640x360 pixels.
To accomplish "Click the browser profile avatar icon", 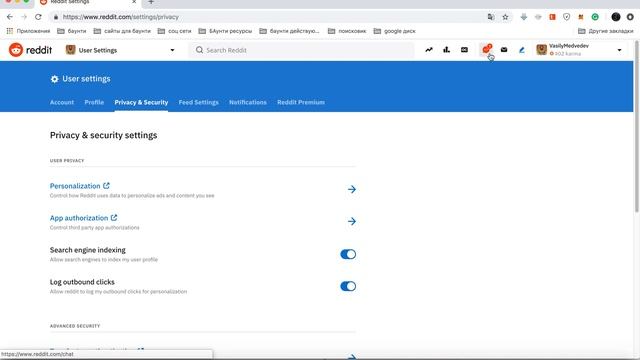I will point(616,17).
